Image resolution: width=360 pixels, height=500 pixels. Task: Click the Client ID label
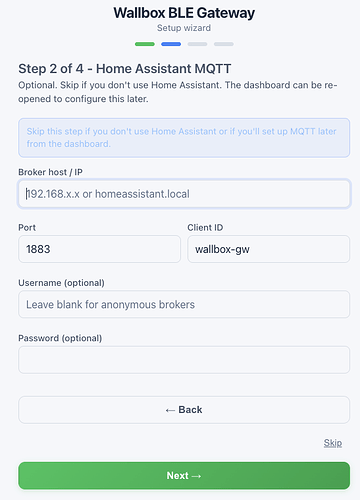pyautogui.click(x=205, y=228)
